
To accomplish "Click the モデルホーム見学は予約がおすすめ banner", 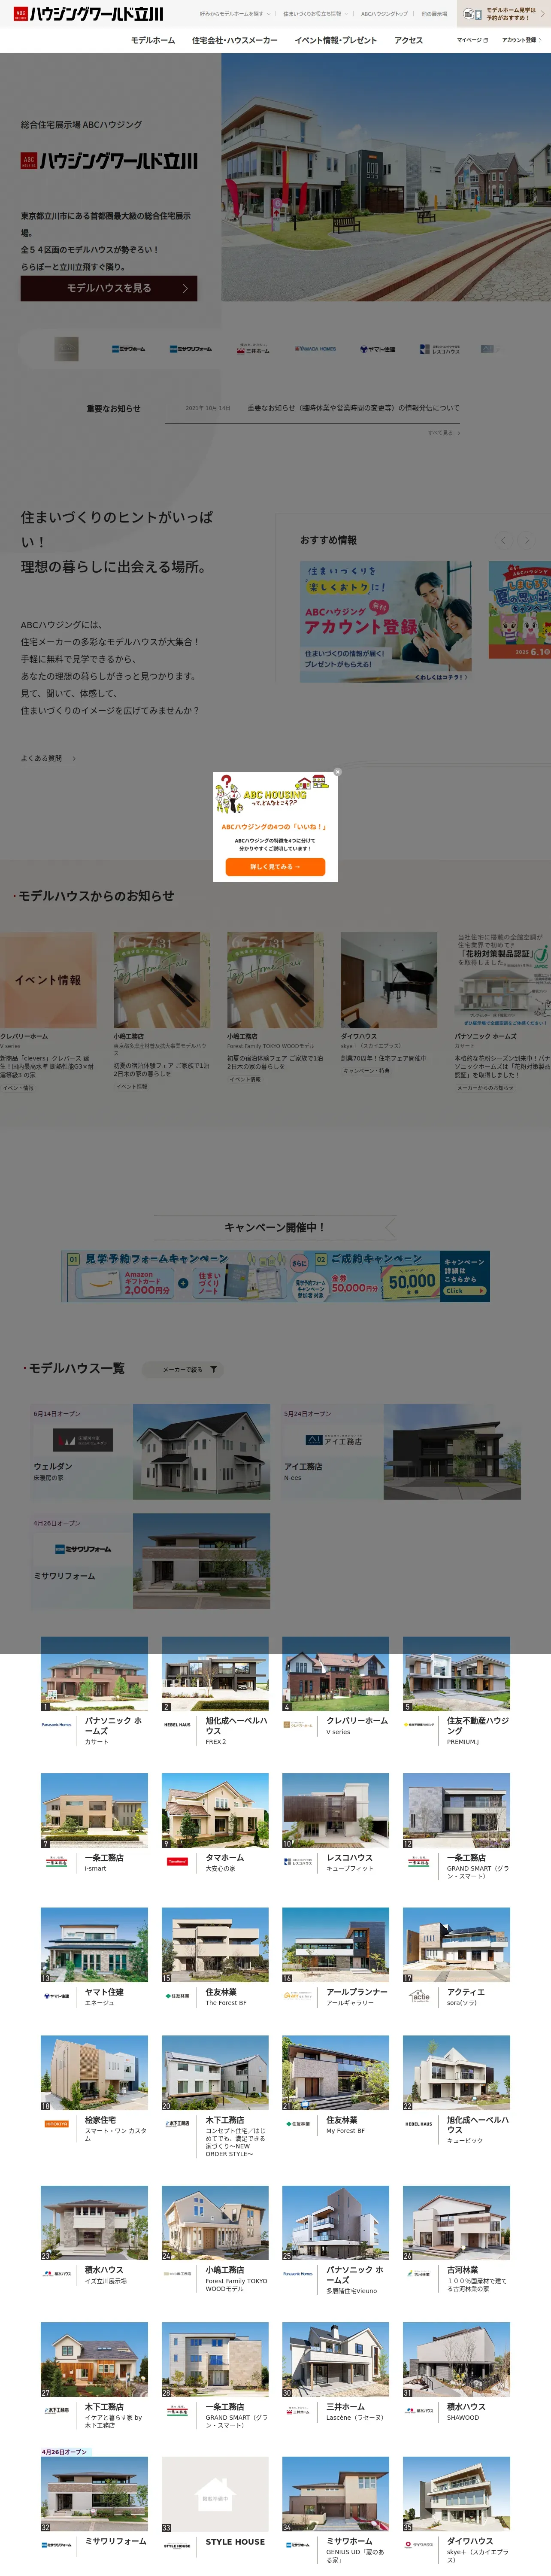I will (x=504, y=14).
